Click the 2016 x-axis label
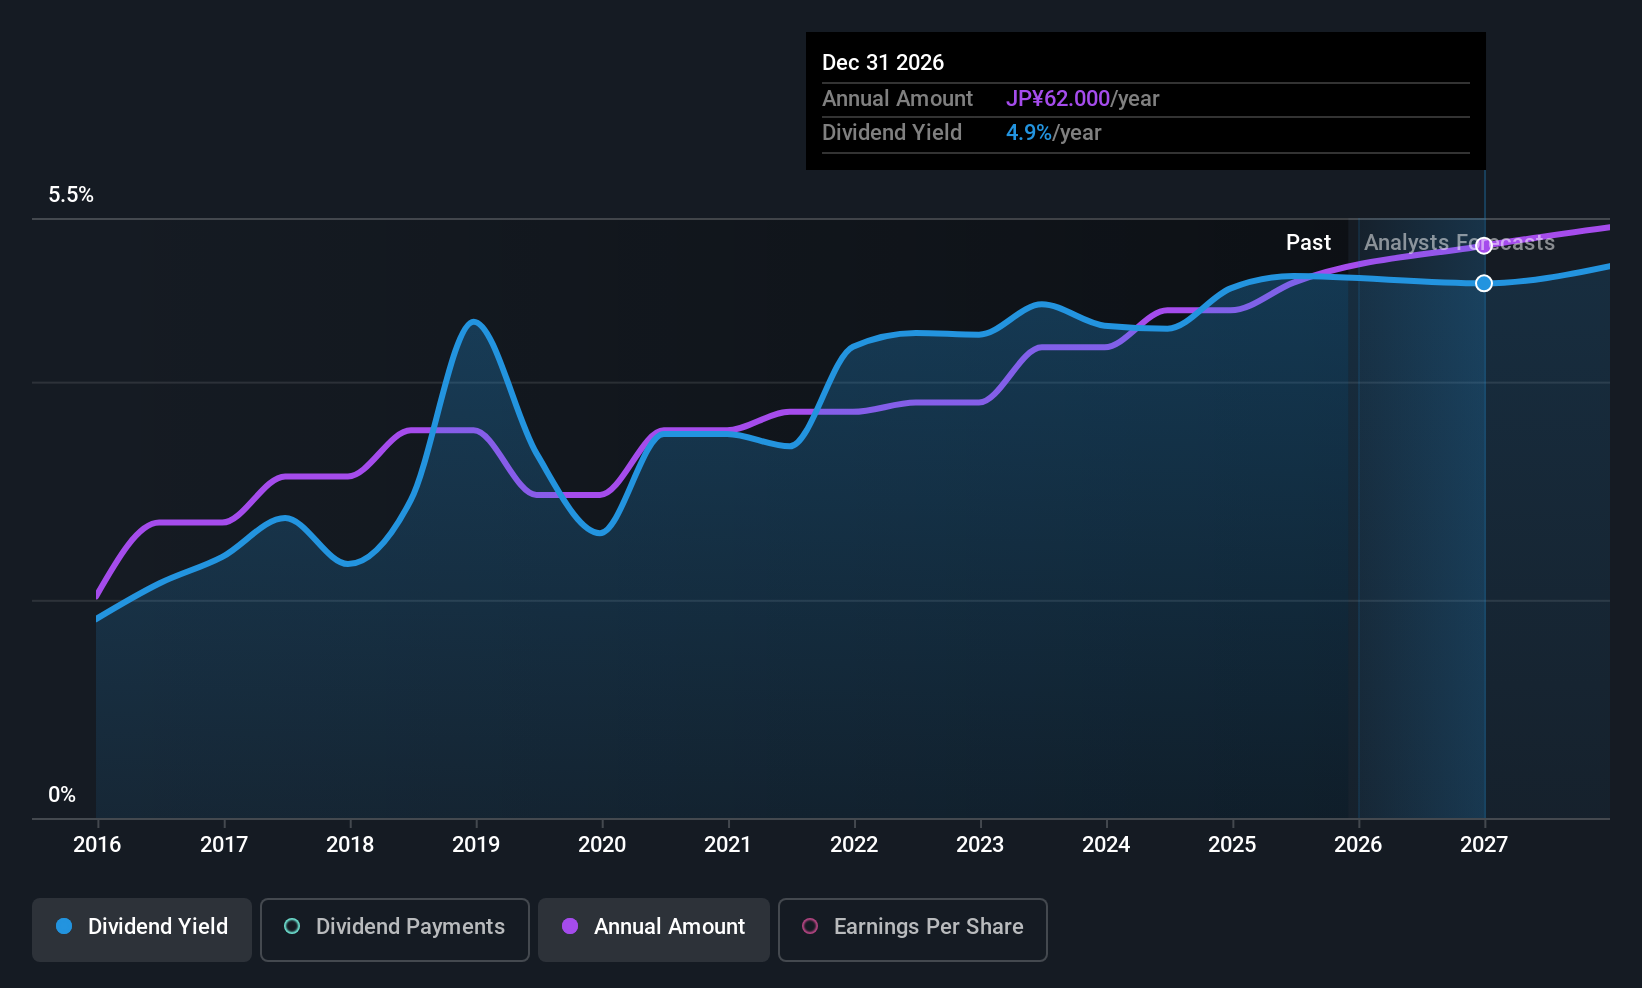This screenshot has height=988, width=1642. 97,844
